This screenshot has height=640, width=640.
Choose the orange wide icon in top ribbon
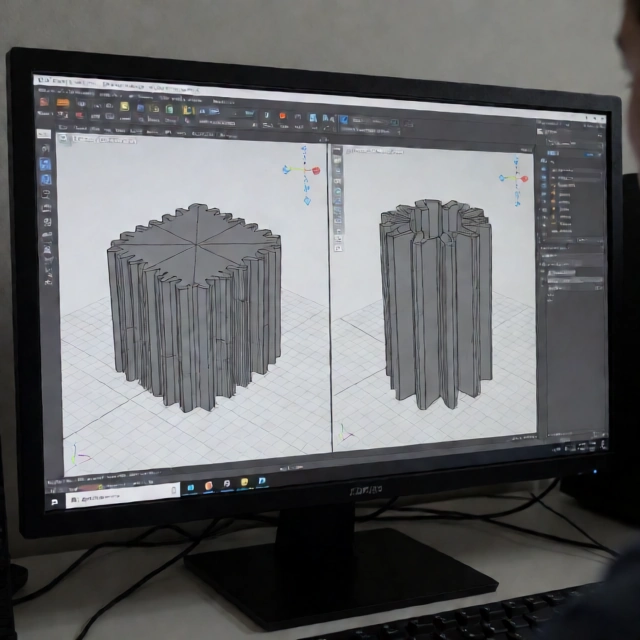click(62, 102)
